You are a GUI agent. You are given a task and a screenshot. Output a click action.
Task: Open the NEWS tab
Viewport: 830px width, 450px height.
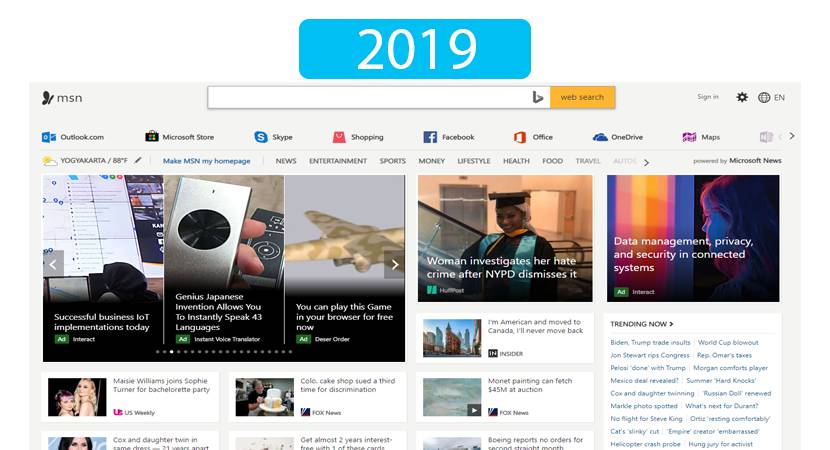click(286, 160)
